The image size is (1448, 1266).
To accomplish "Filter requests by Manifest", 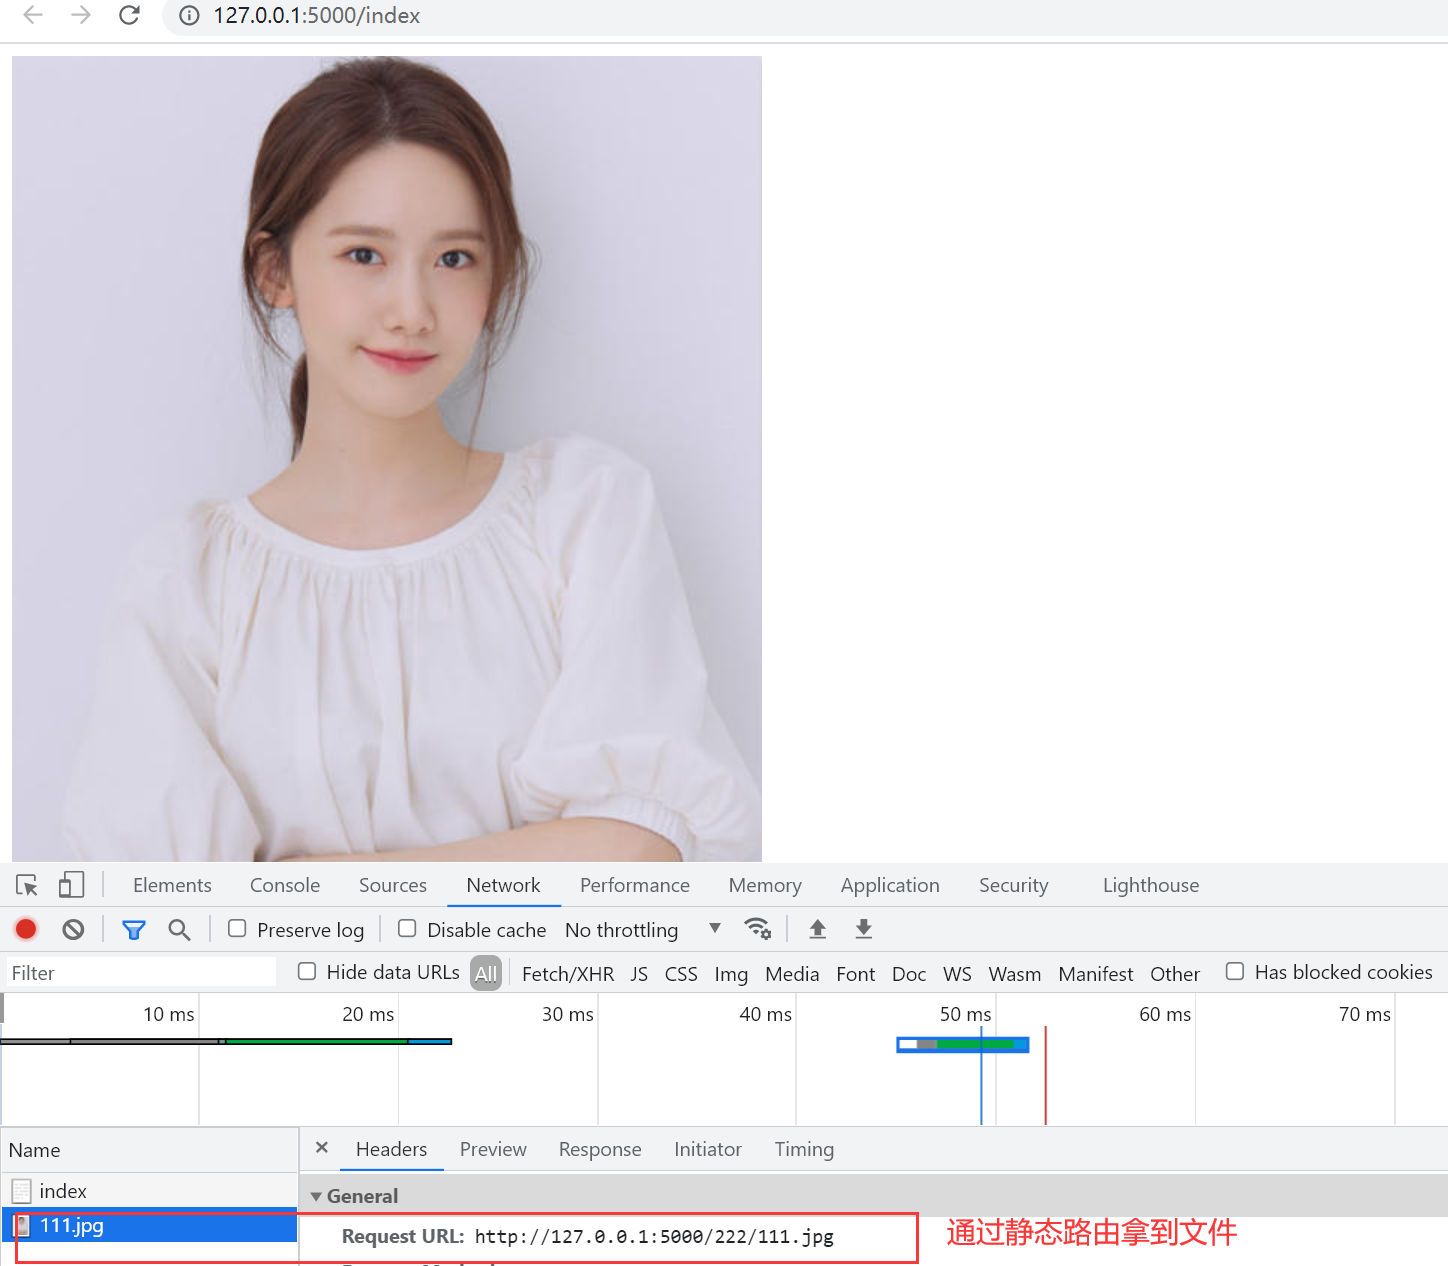I will tap(1096, 973).
